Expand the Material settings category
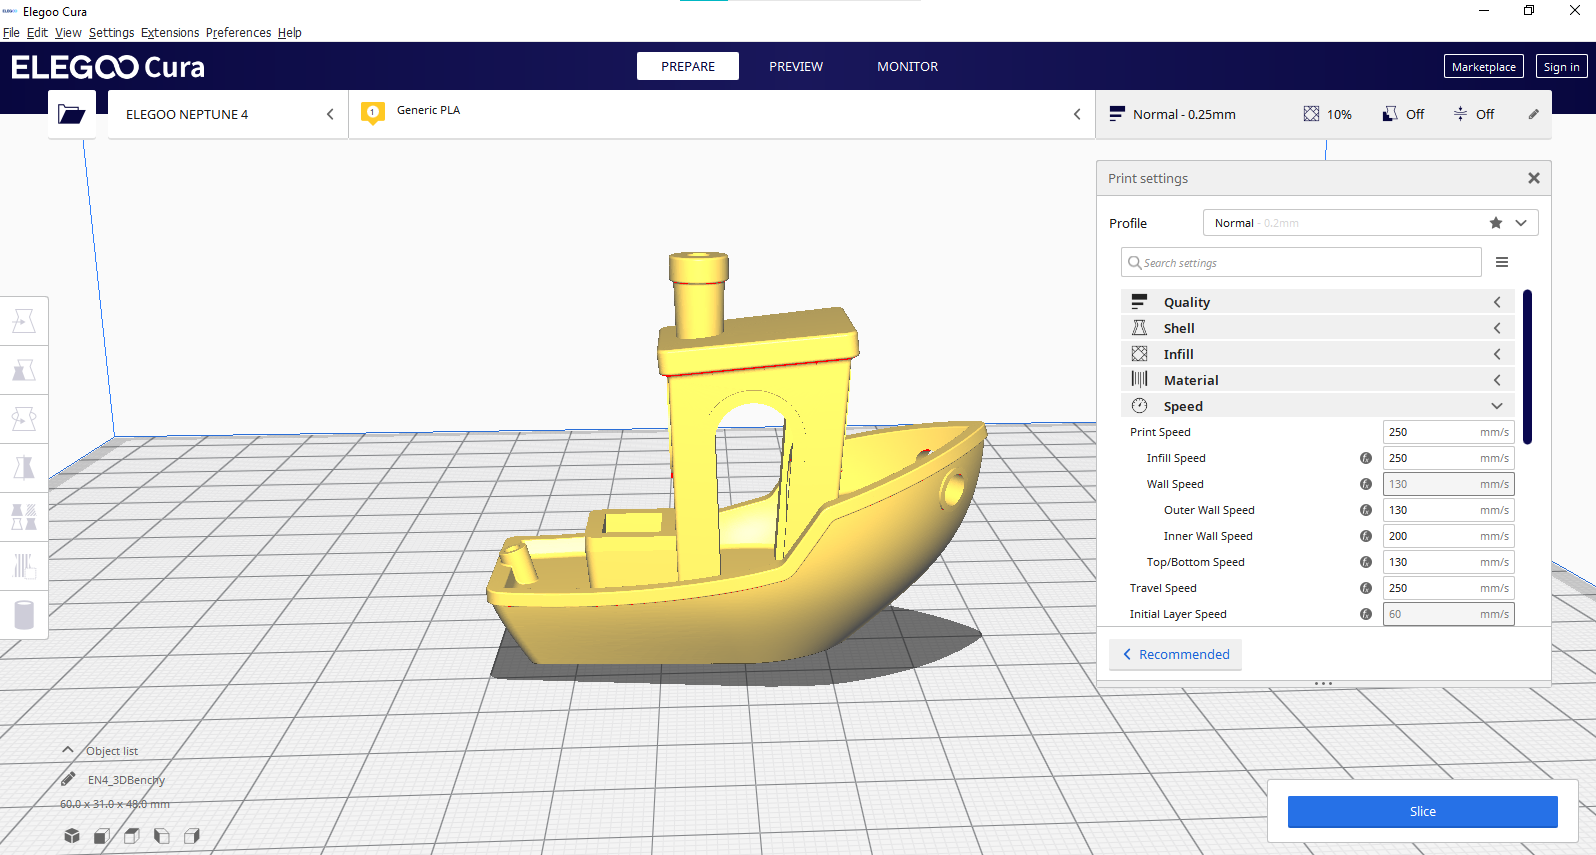The width and height of the screenshot is (1596, 855). pyautogui.click(x=1318, y=380)
